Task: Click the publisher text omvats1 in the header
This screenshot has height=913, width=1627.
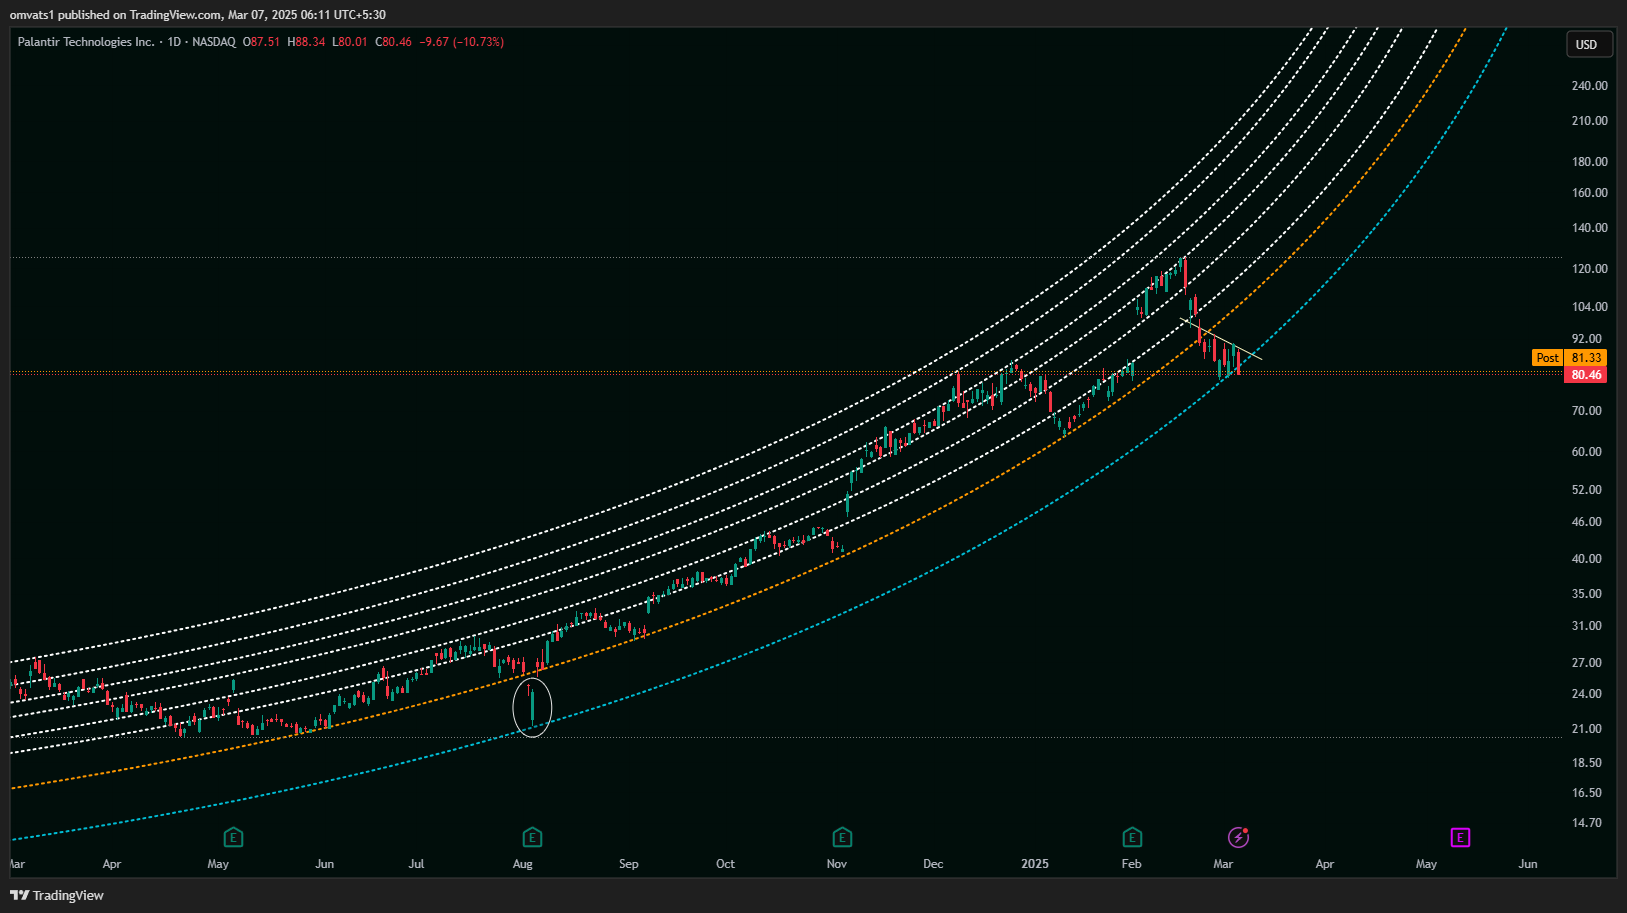Action: [32, 15]
